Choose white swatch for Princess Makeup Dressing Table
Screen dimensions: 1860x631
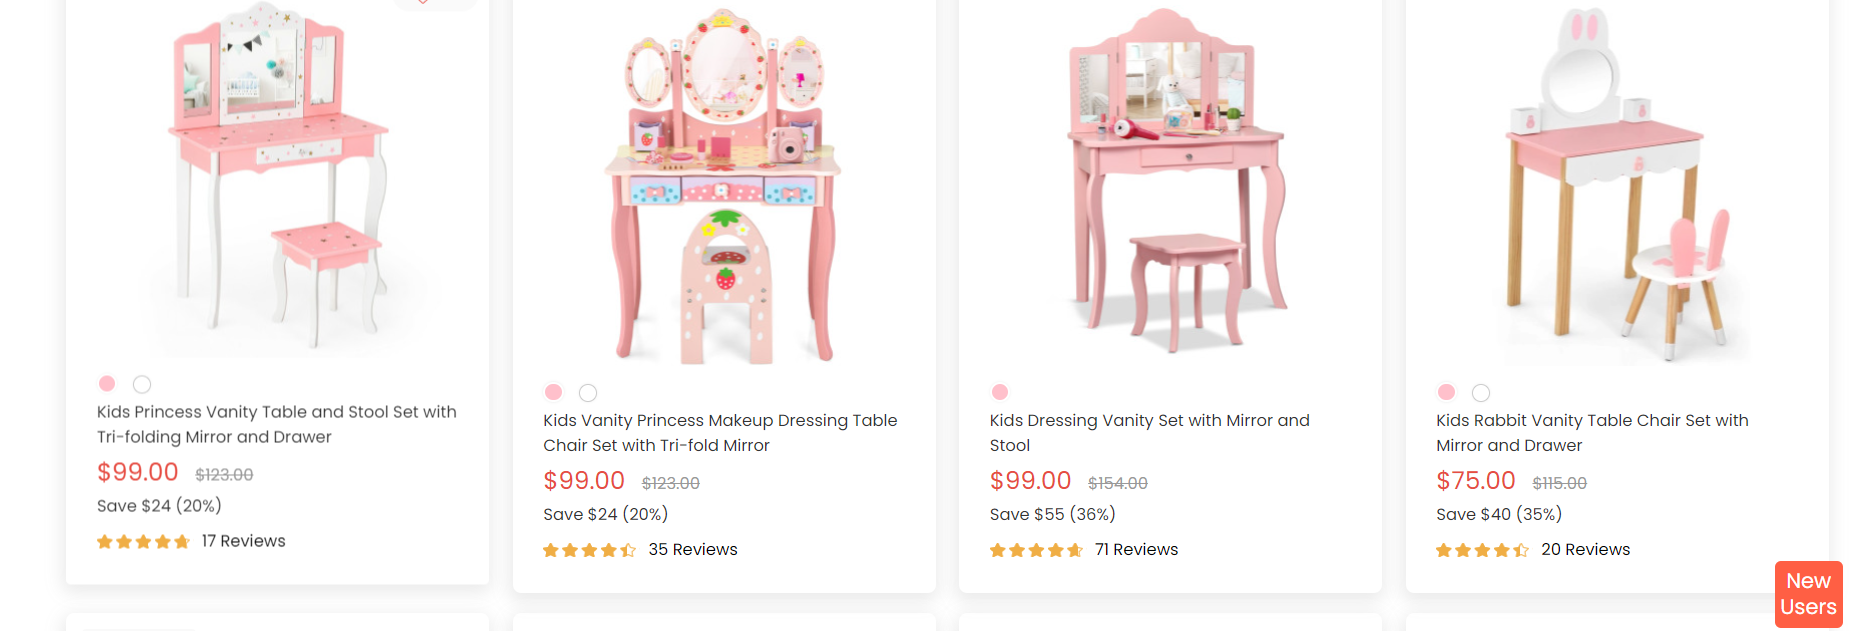[588, 392]
